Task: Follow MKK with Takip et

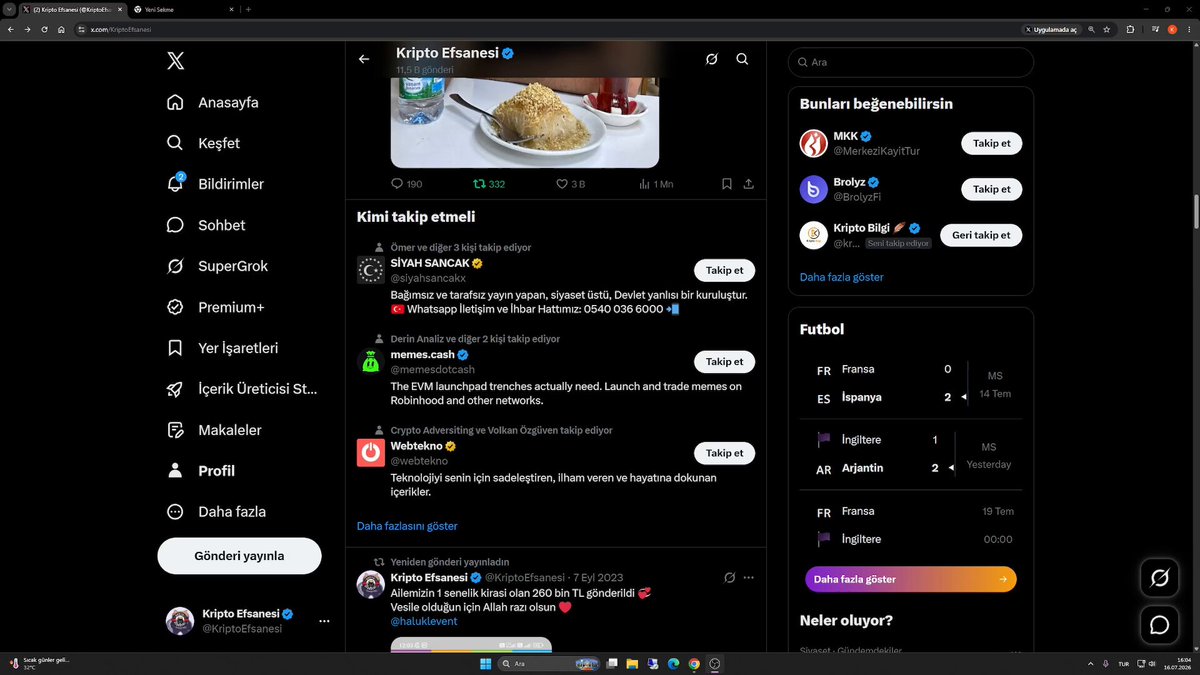Action: [991, 143]
